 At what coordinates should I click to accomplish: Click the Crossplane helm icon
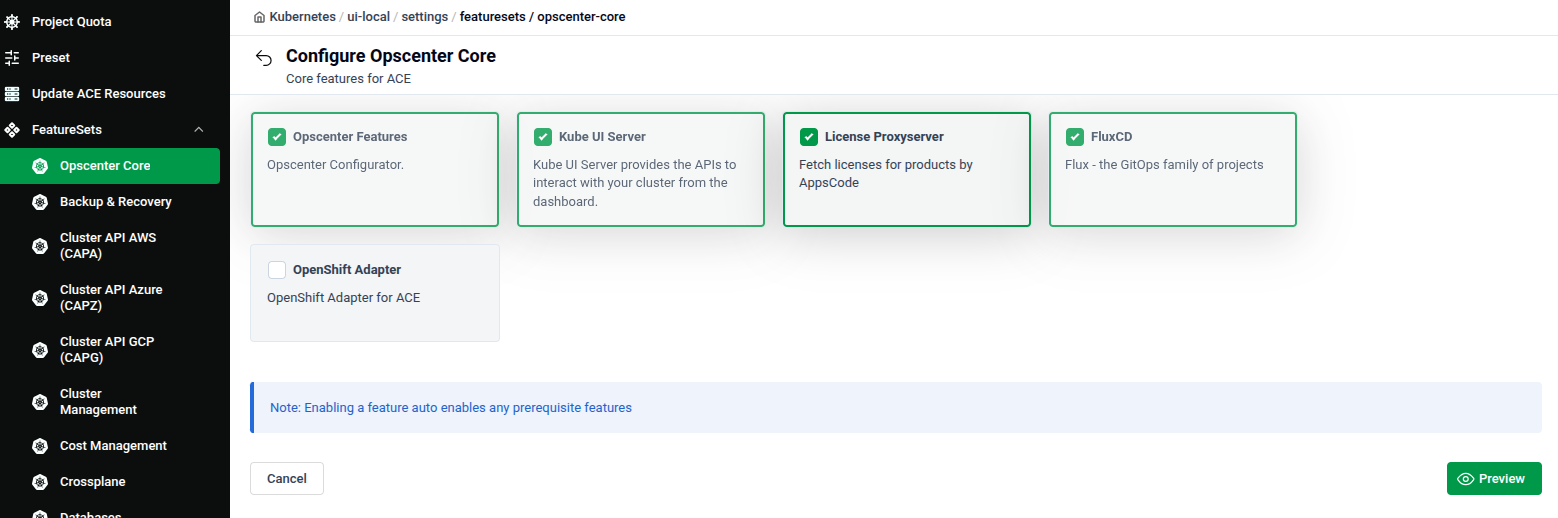(x=40, y=481)
